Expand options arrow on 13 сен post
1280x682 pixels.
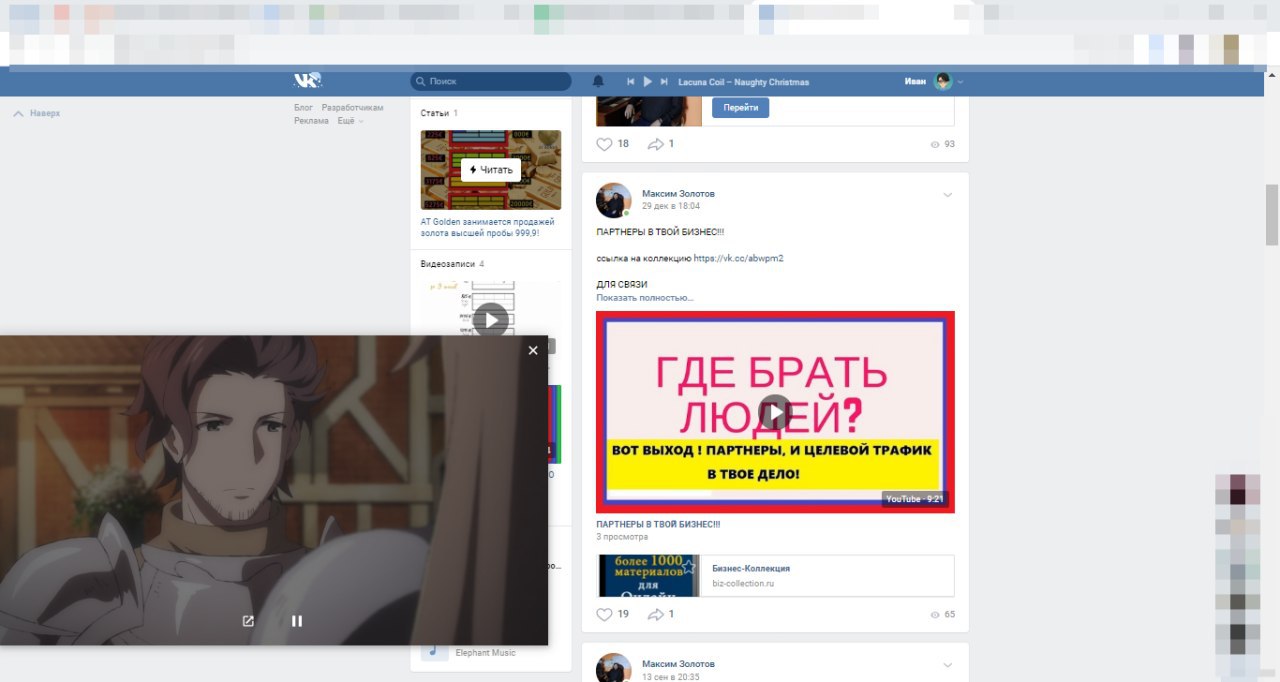click(948, 665)
